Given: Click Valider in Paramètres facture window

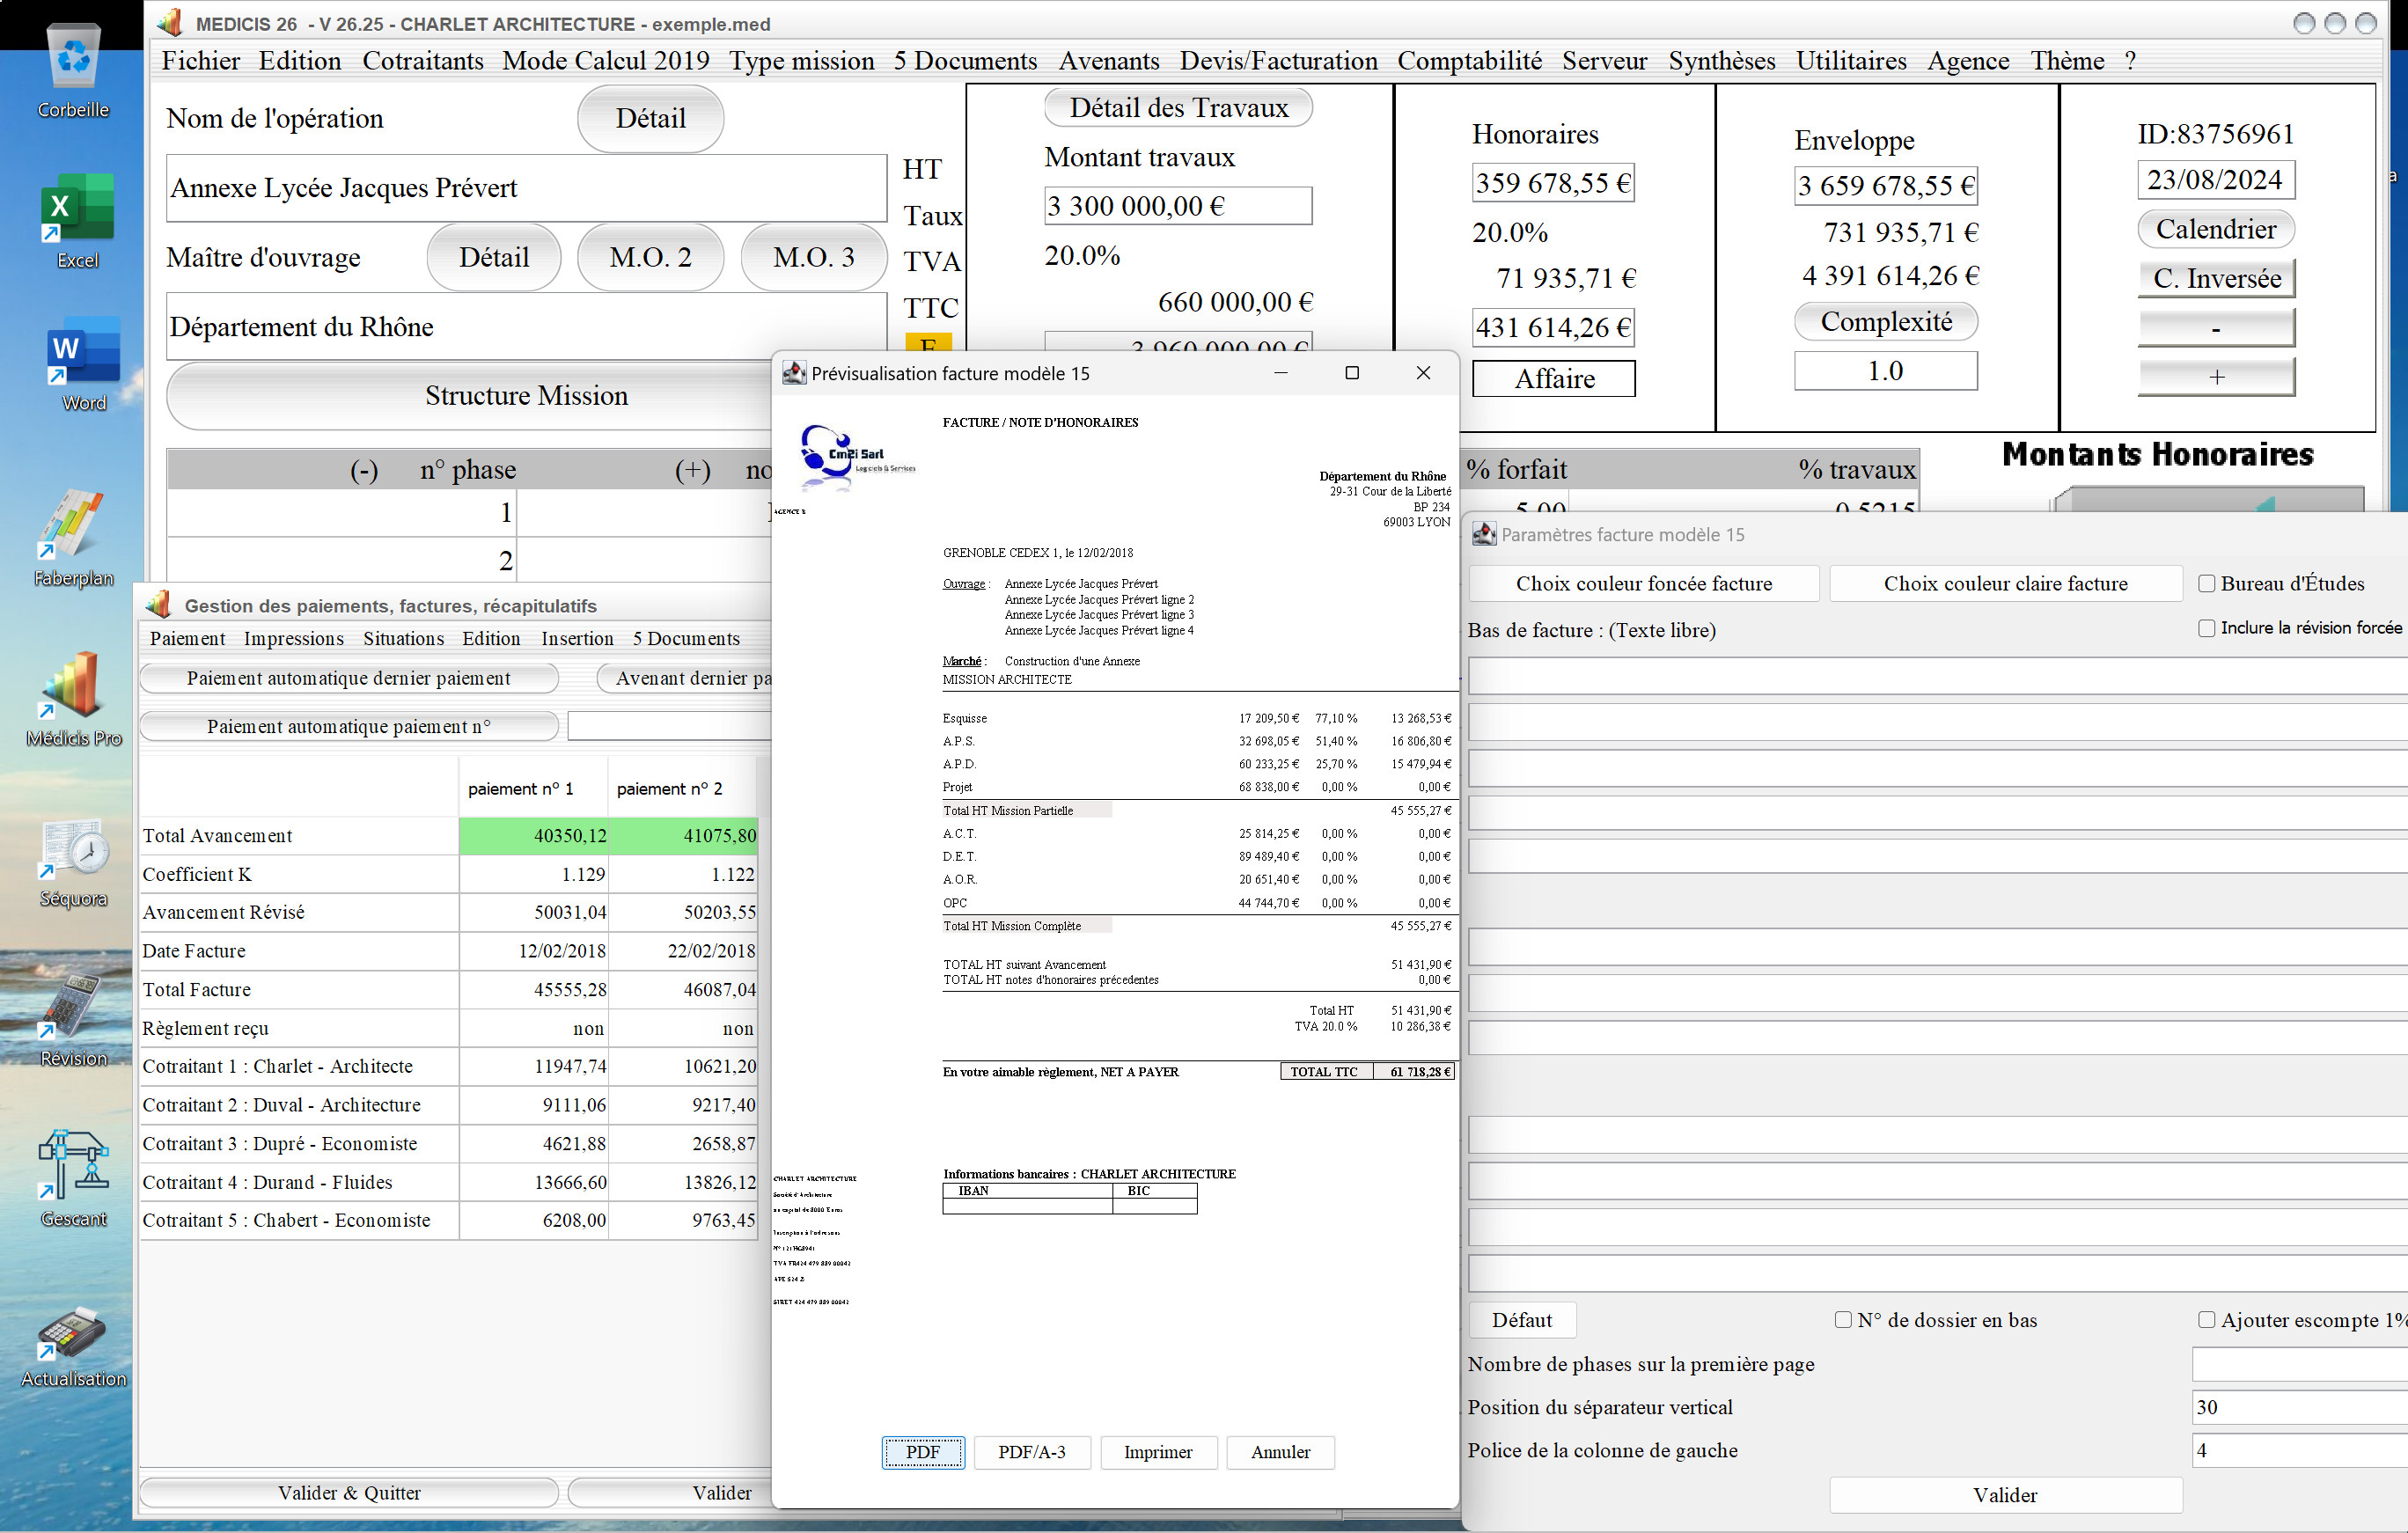Looking at the screenshot, I should pyautogui.click(x=2006, y=1495).
